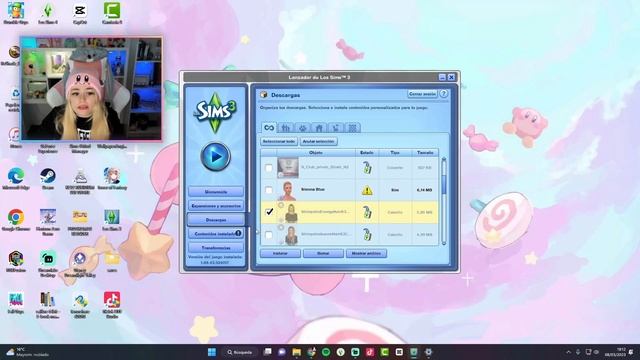Uncheck the highlighted yellow row checkbox
This screenshot has width=640, height=360.
click(x=269, y=212)
